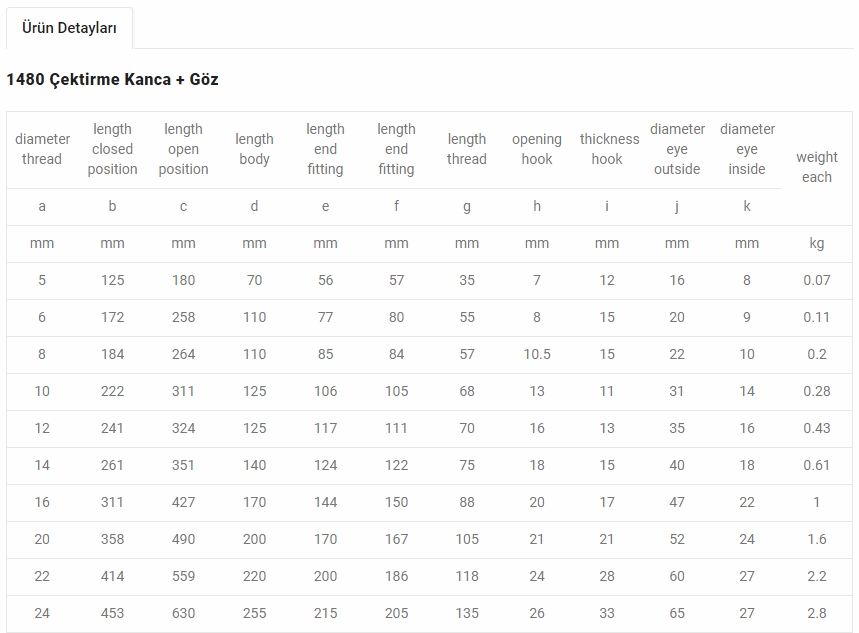The width and height of the screenshot is (859, 633).
Task: Open the Ürün Detayları tab
Action: click(x=69, y=28)
